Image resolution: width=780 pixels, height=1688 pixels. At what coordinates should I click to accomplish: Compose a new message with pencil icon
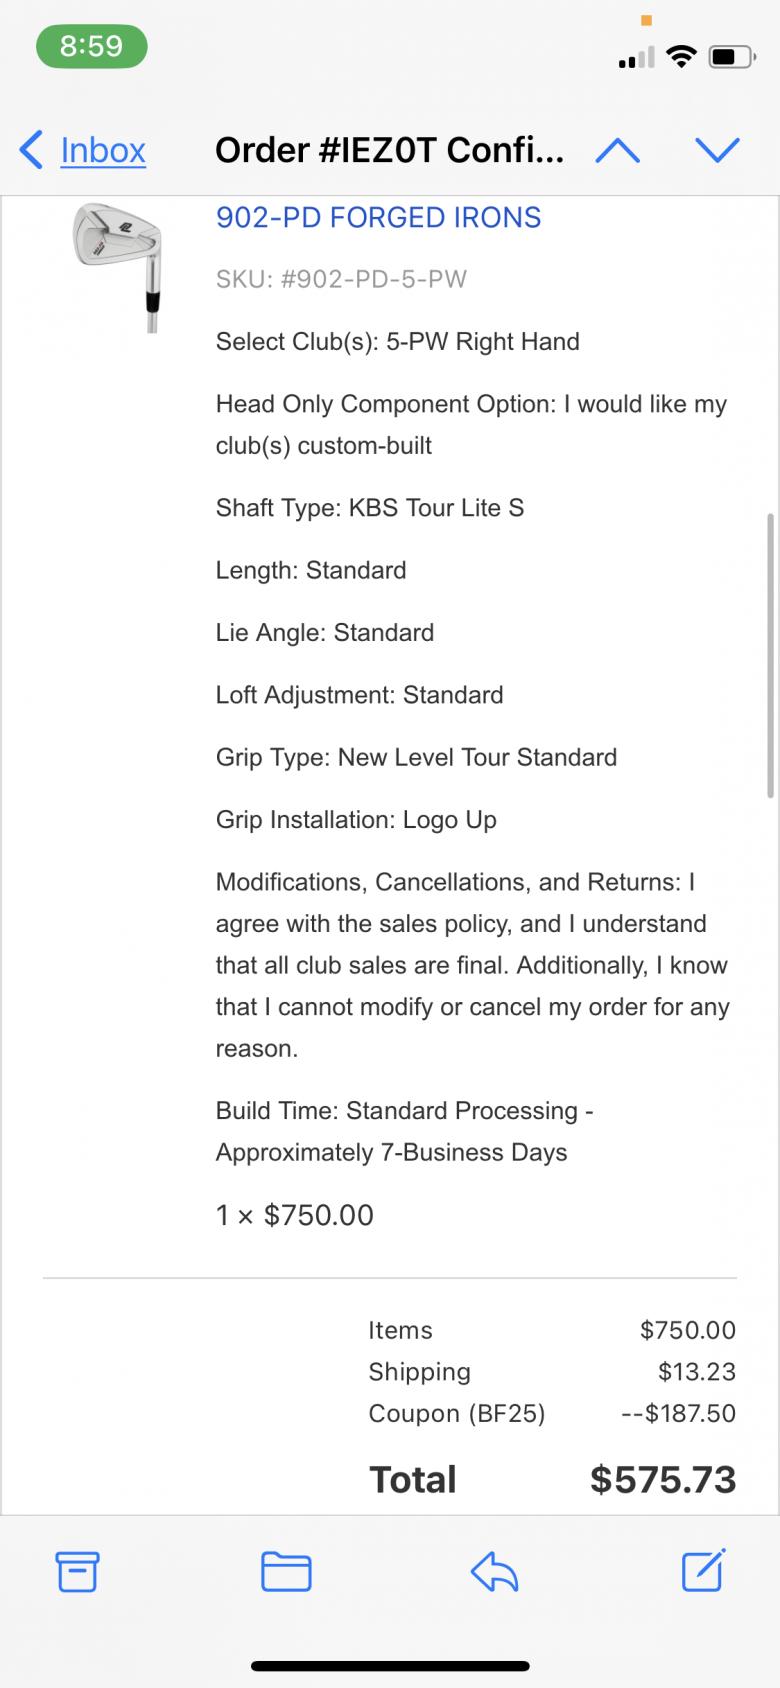coord(703,1570)
